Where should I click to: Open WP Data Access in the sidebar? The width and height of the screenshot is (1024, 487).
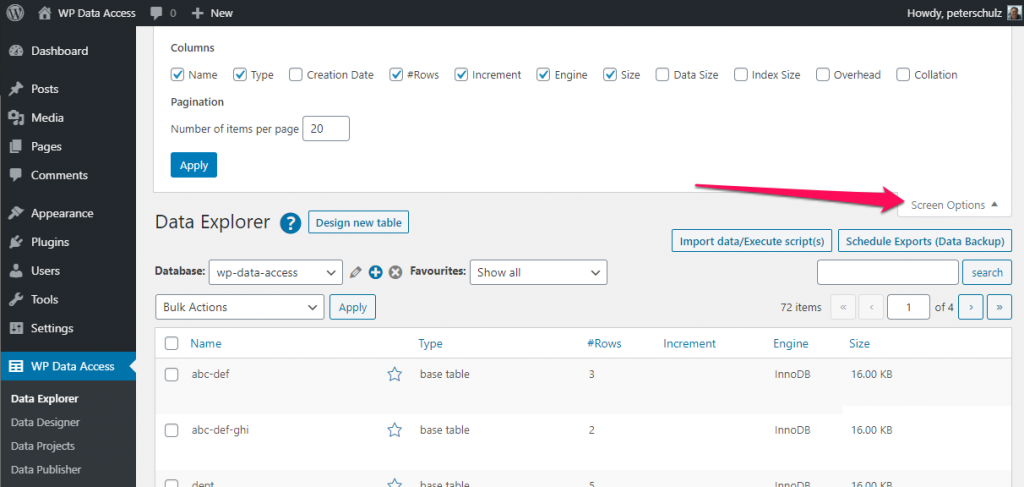(68, 366)
